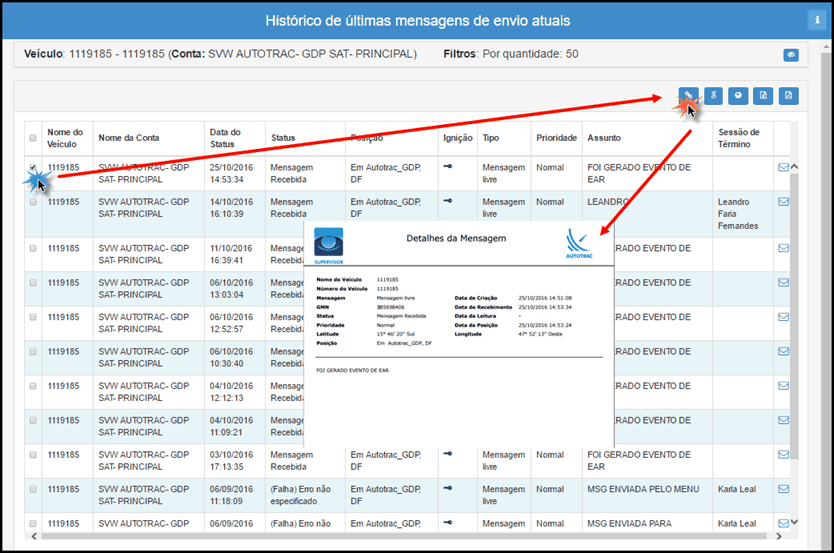834x553 pixels.
Task: Check the checkbox for the 03/10/2016 row
Action: pos(33,455)
